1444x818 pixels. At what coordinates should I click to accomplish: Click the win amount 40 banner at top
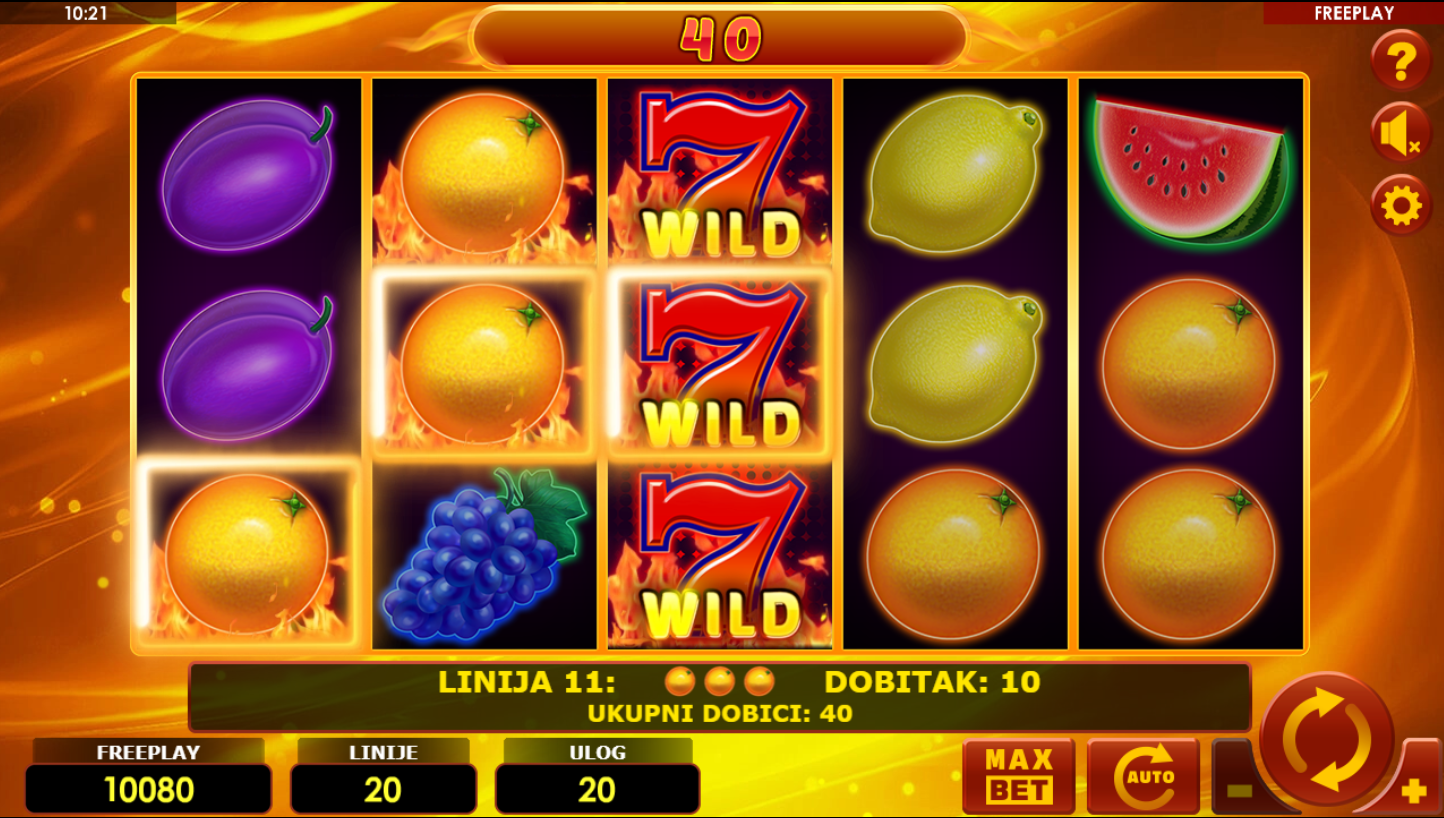coord(720,38)
